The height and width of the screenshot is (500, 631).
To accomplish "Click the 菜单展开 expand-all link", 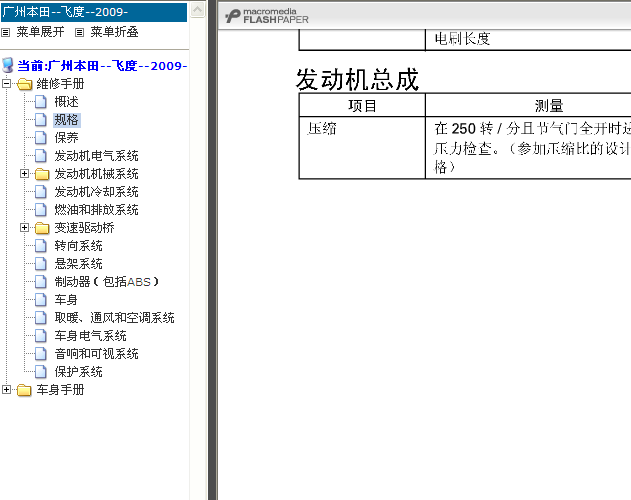I will coord(40,32).
